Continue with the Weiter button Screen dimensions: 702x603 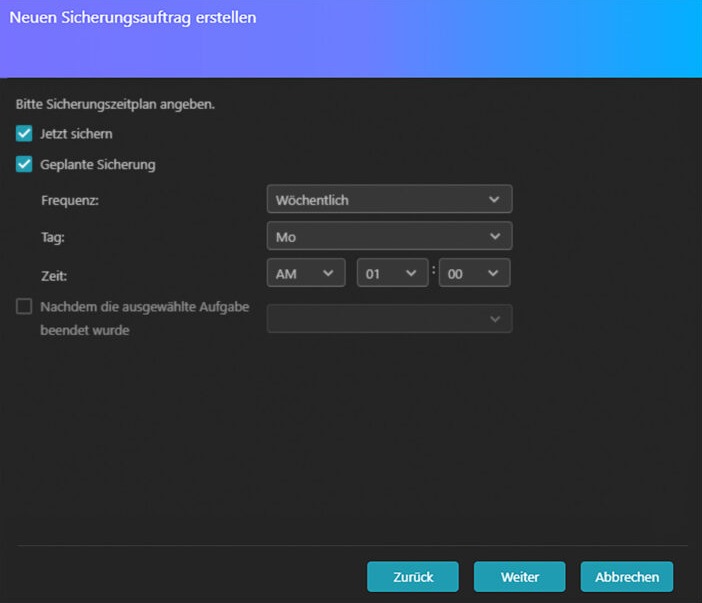(x=520, y=577)
